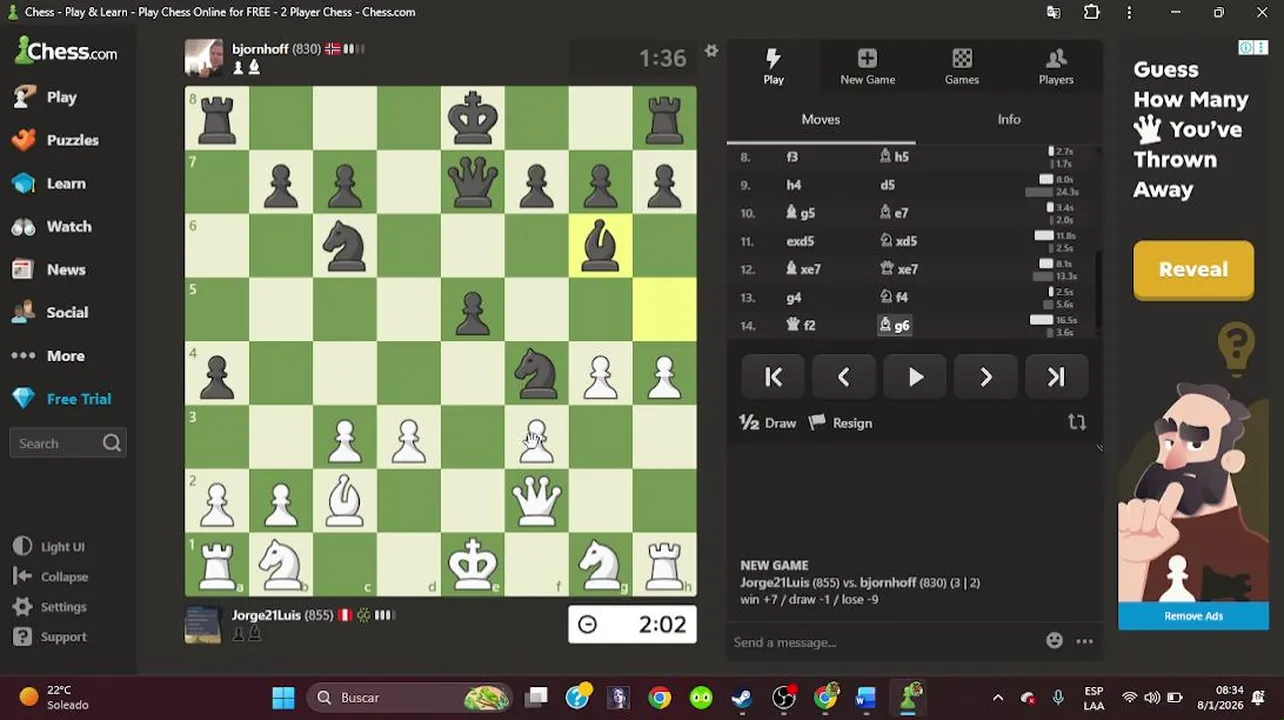Jump to the first move
The height and width of the screenshot is (720, 1284).
coord(773,377)
